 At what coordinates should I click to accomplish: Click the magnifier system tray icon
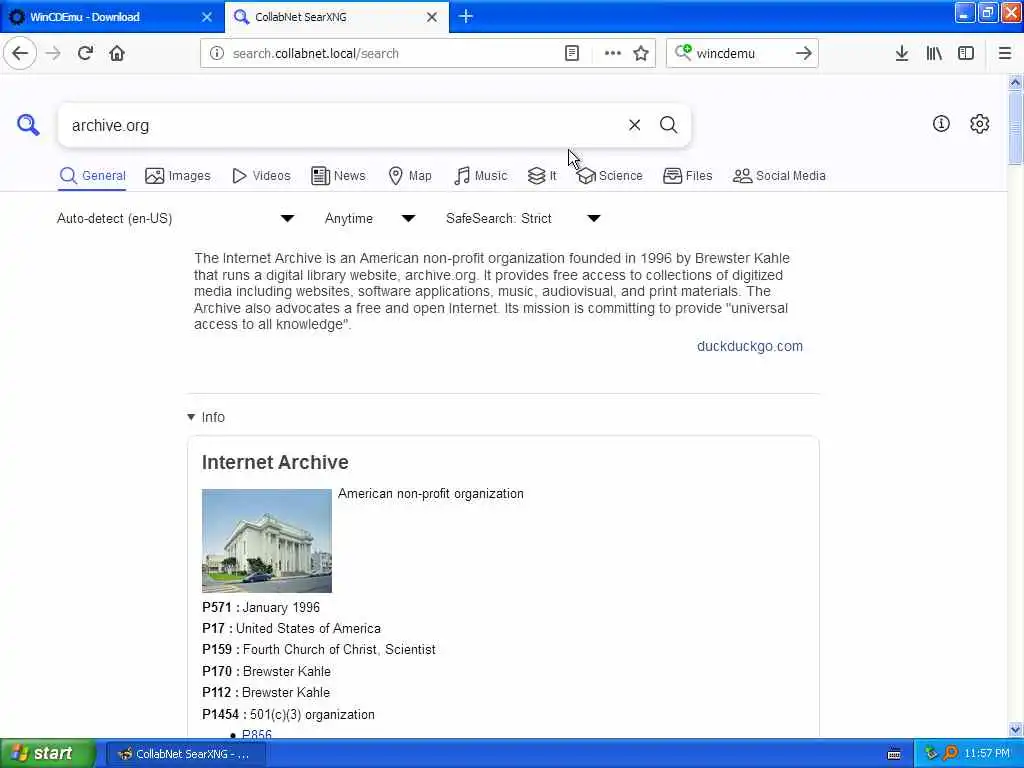pos(950,754)
